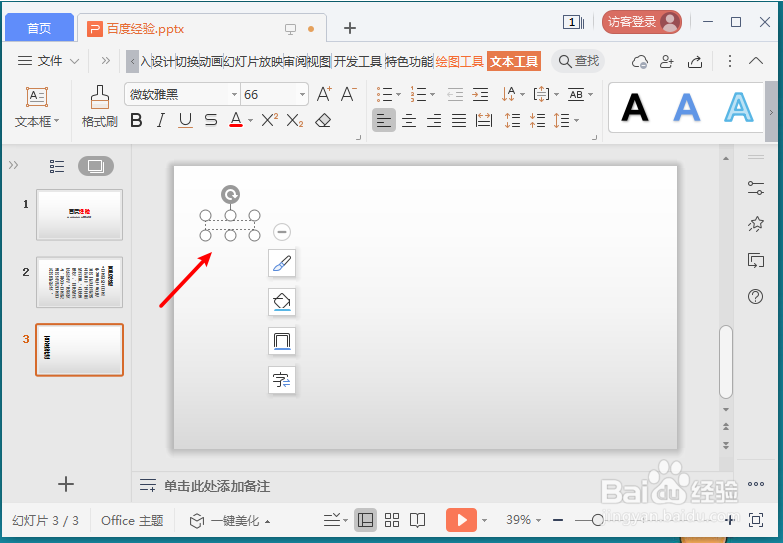Switch to the 首页 home tab

tap(39, 28)
